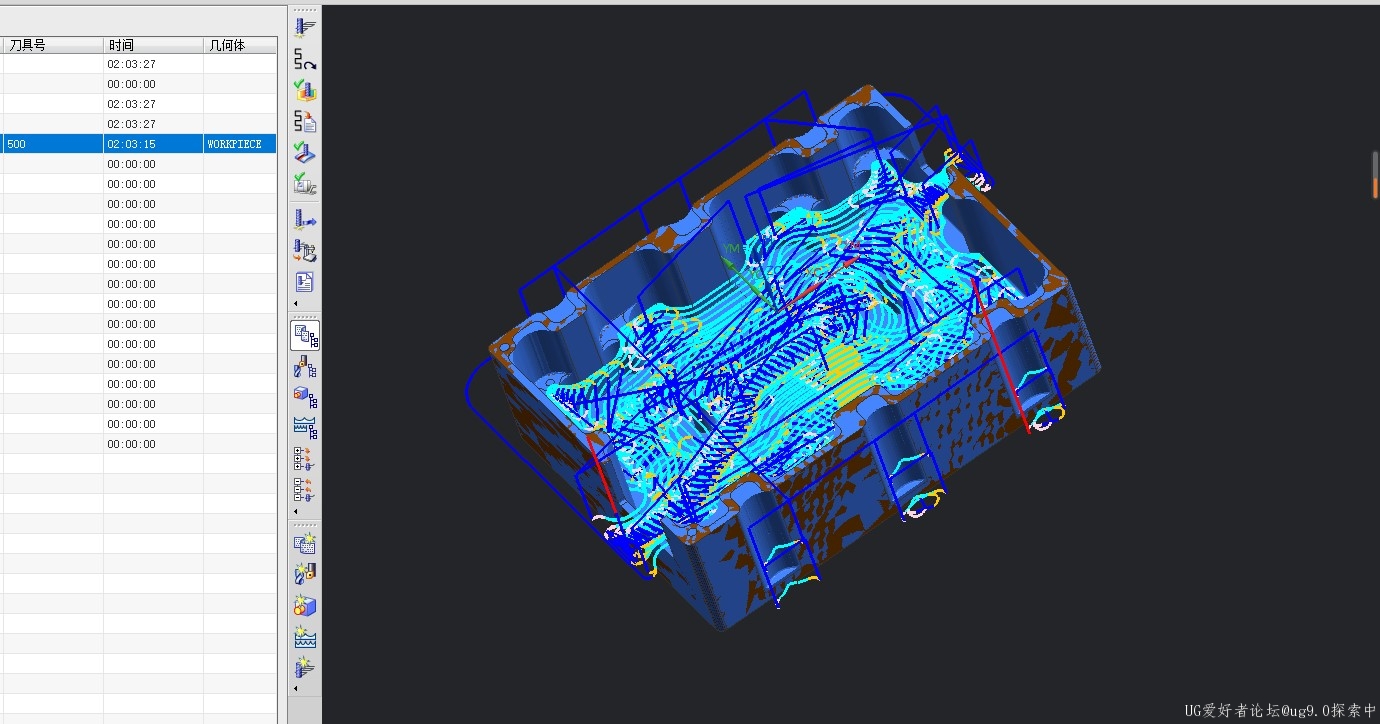Click the Create Method icon
Viewport: 1380px width, 724px height.
pos(305,636)
